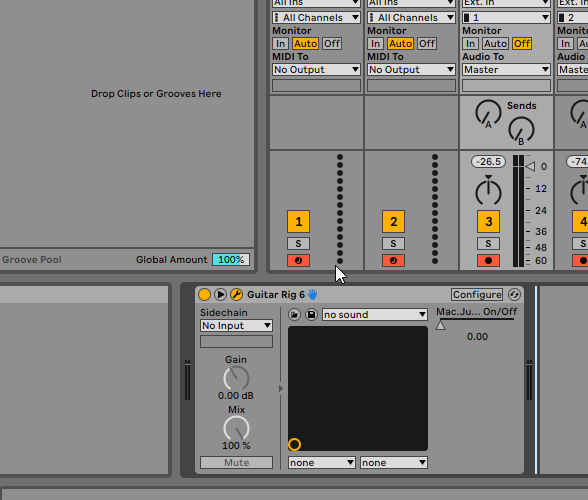Deactivate track 3 with its number button
Viewport: 588px width, 500px height.
coord(488,222)
